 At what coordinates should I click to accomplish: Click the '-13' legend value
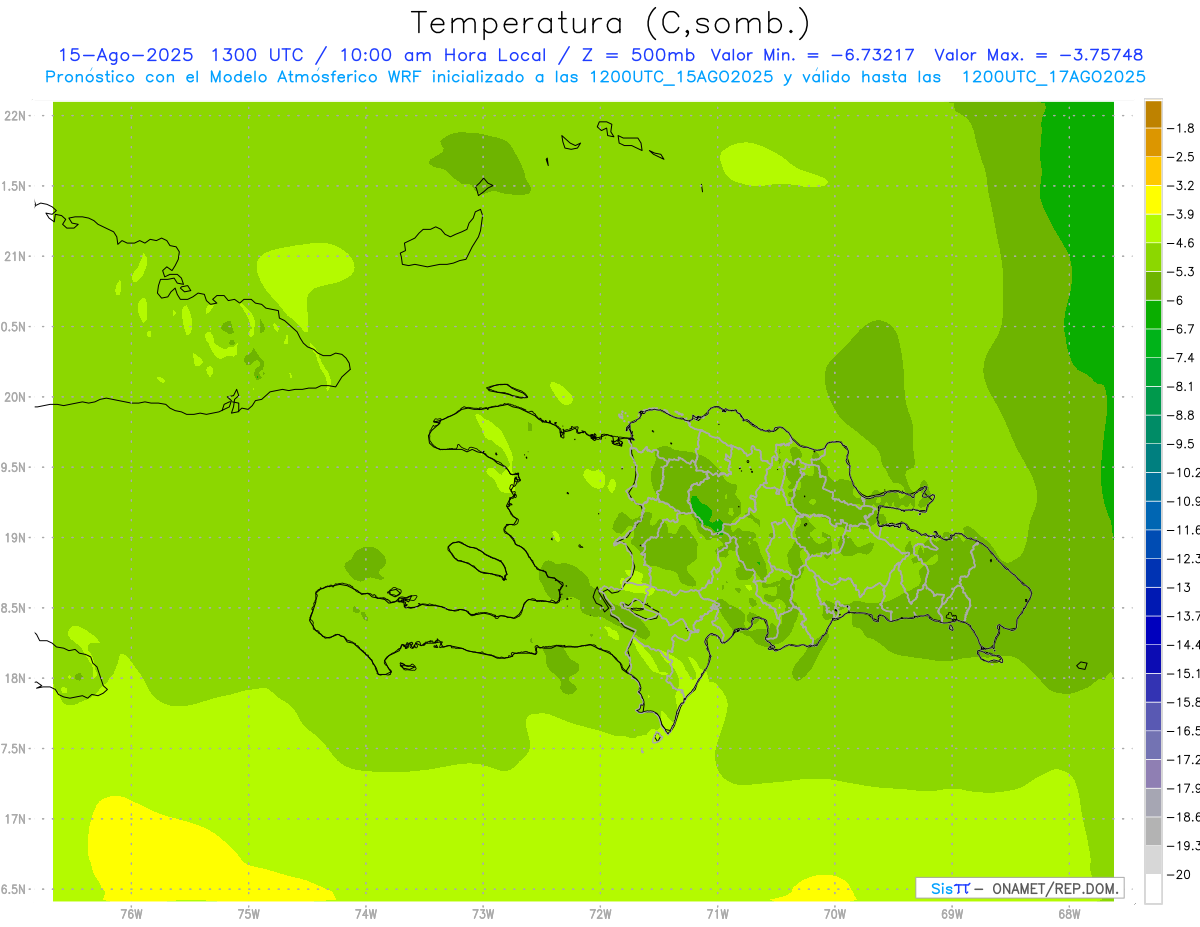(x=1180, y=588)
